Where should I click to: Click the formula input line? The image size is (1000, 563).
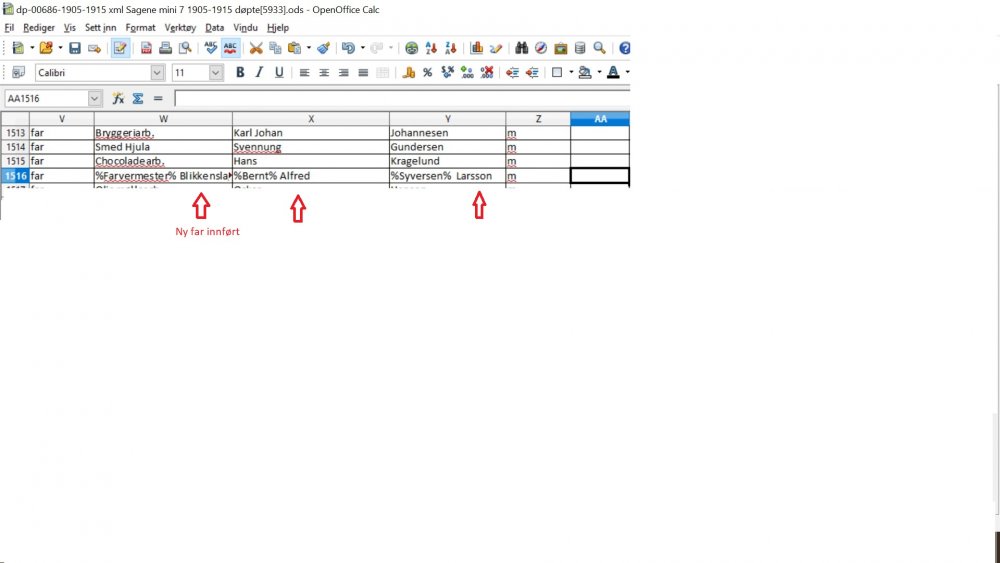[400, 99]
